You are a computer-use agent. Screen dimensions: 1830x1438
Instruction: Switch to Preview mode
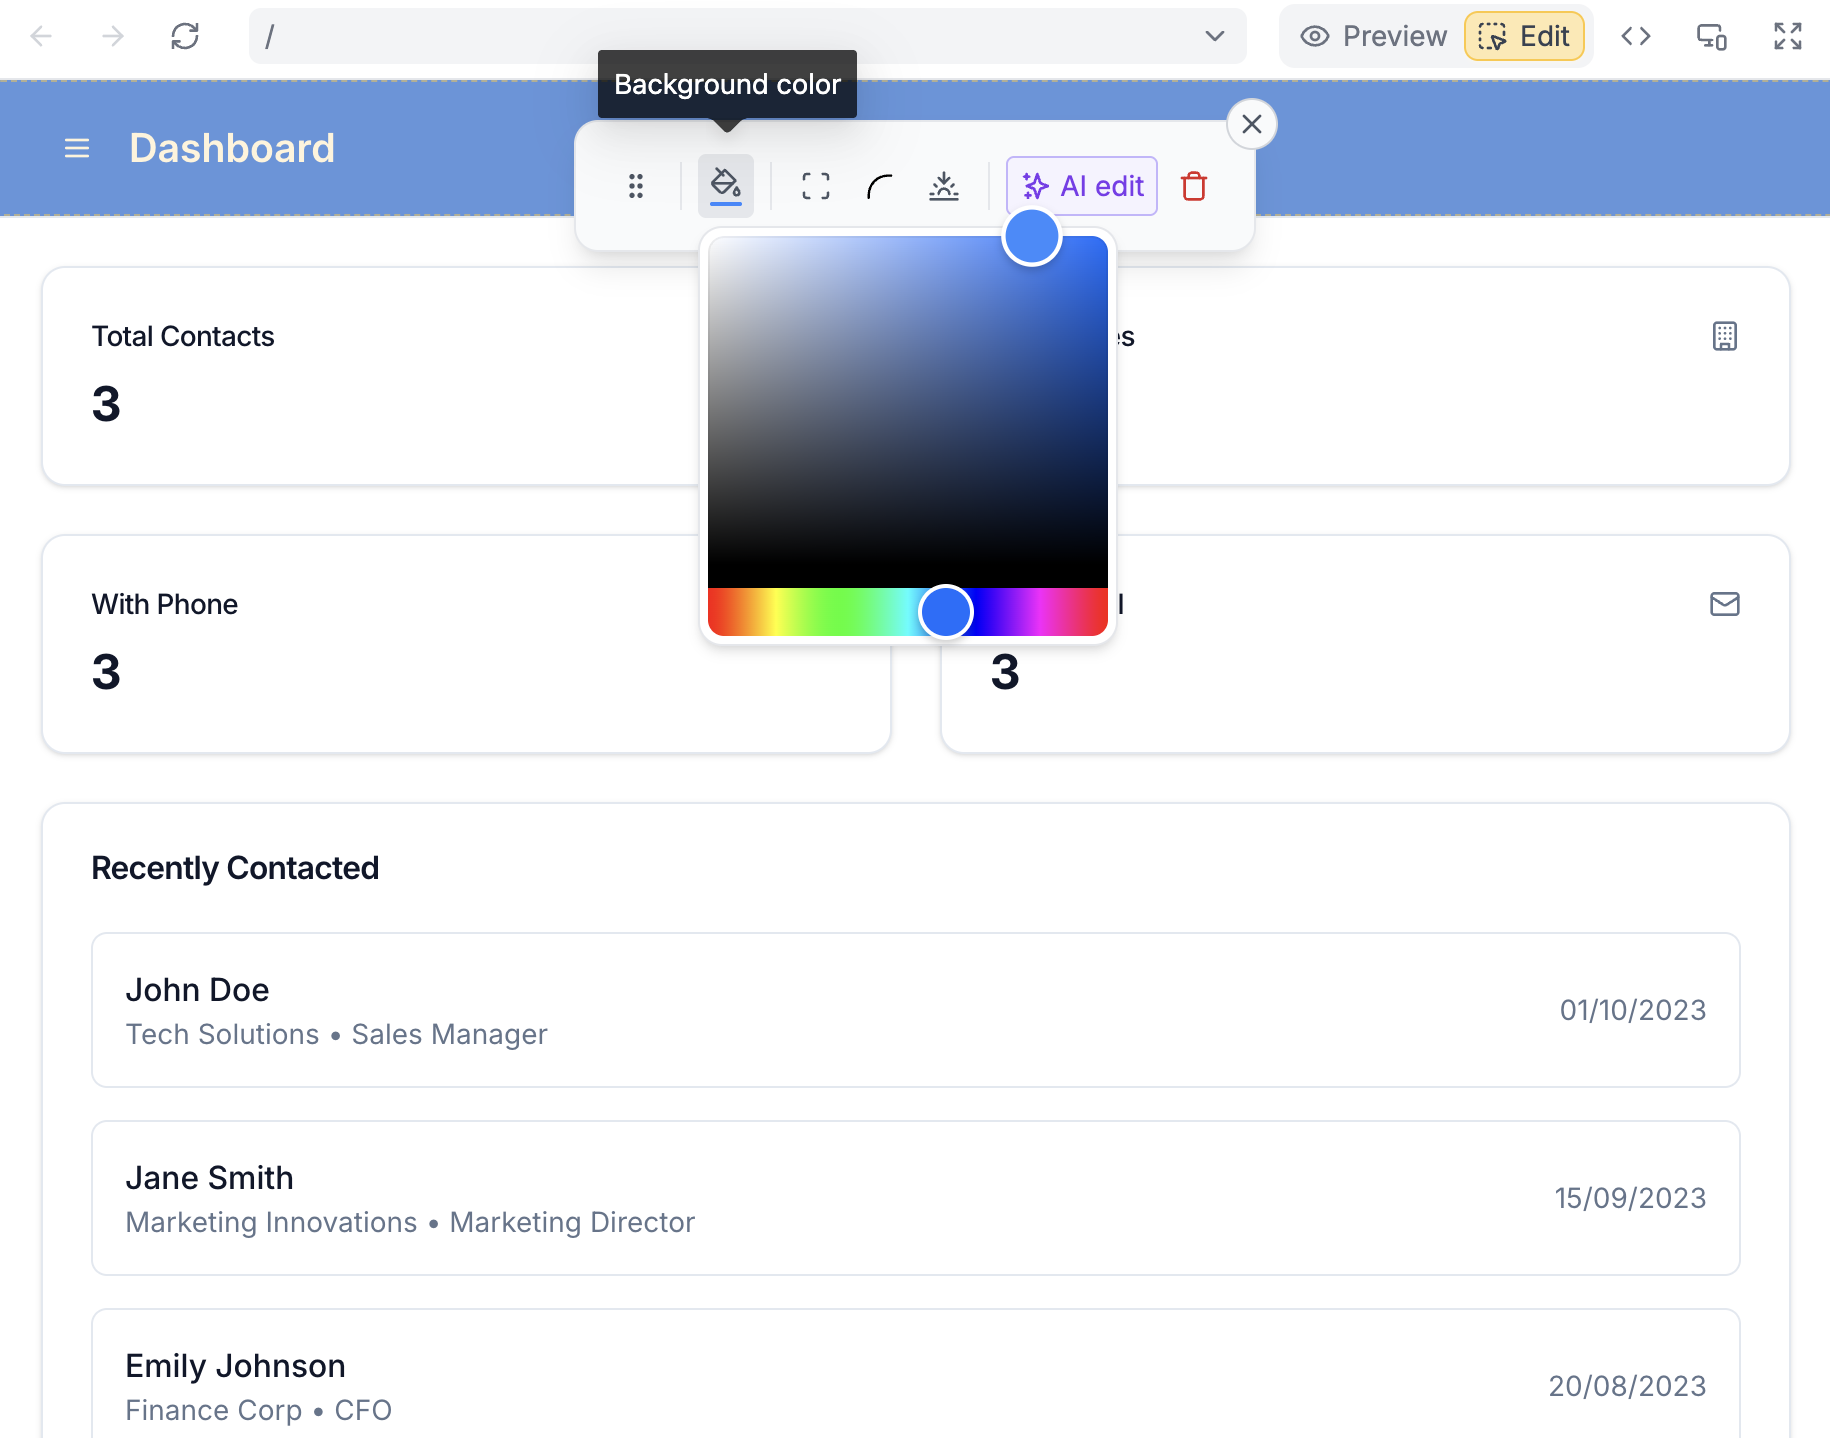coord(1373,37)
